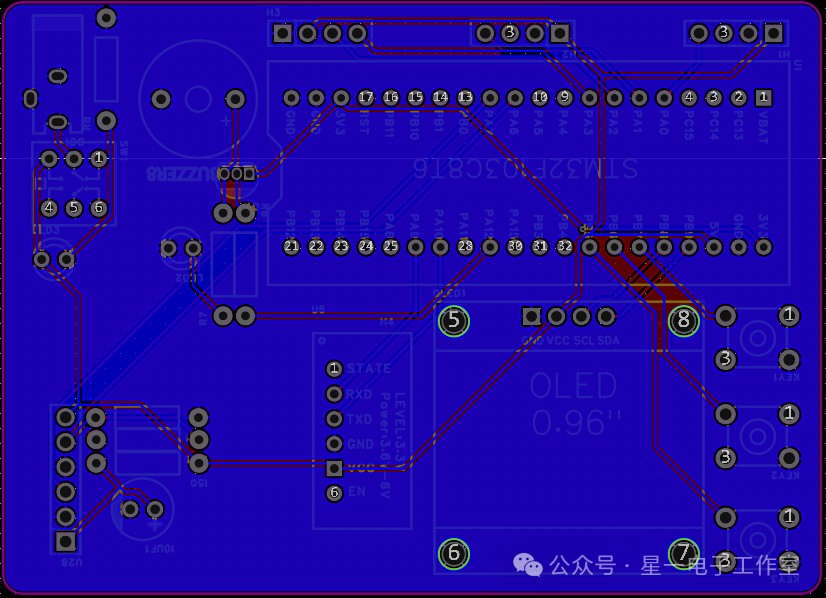Click STM32 bottom-row pad numbered 23
Screen dimensions: 826x598
tap(341, 247)
